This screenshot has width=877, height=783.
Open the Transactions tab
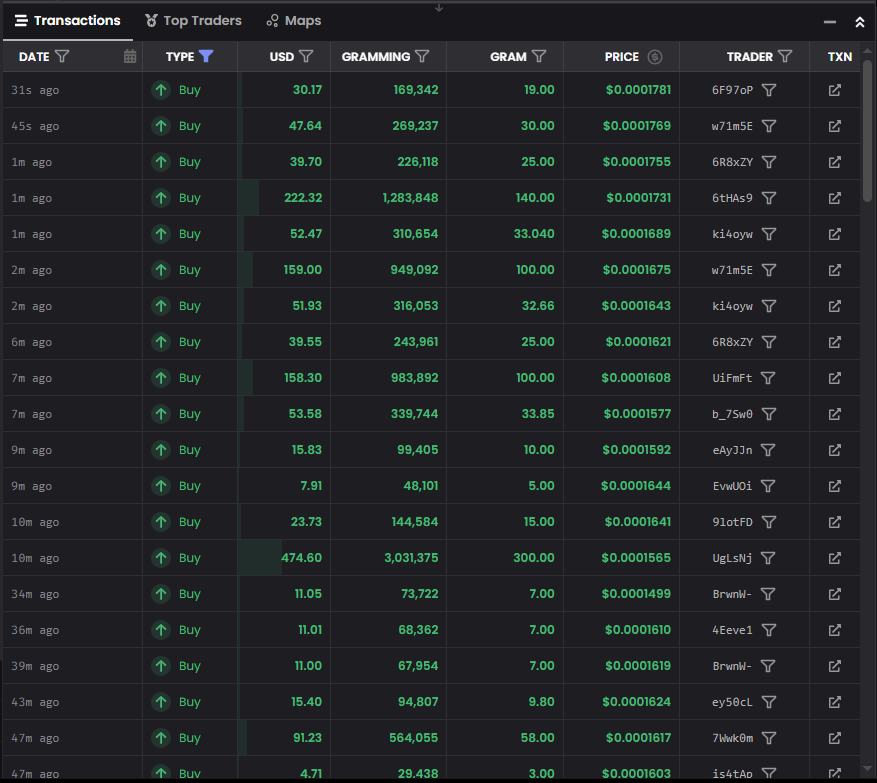(68, 21)
